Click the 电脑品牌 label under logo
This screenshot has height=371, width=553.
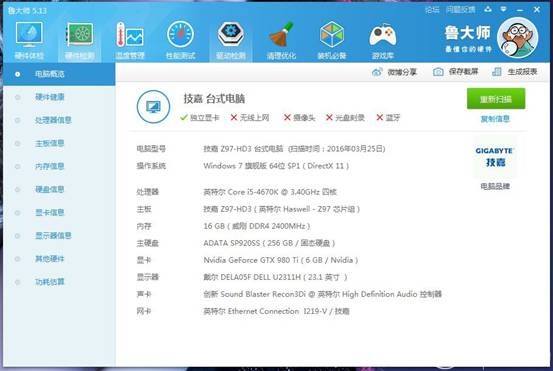tap(495, 186)
